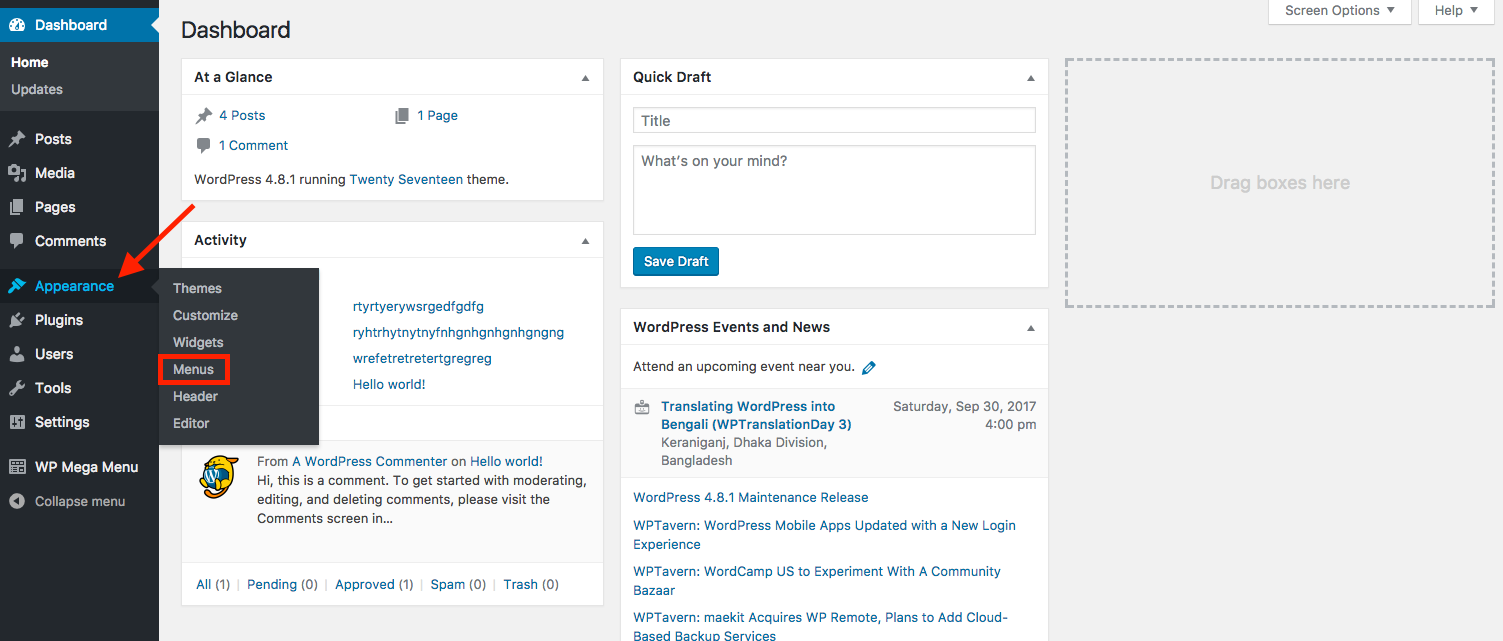Open Header in the Appearance submenu
This screenshot has height=641, width=1503.
195,396
